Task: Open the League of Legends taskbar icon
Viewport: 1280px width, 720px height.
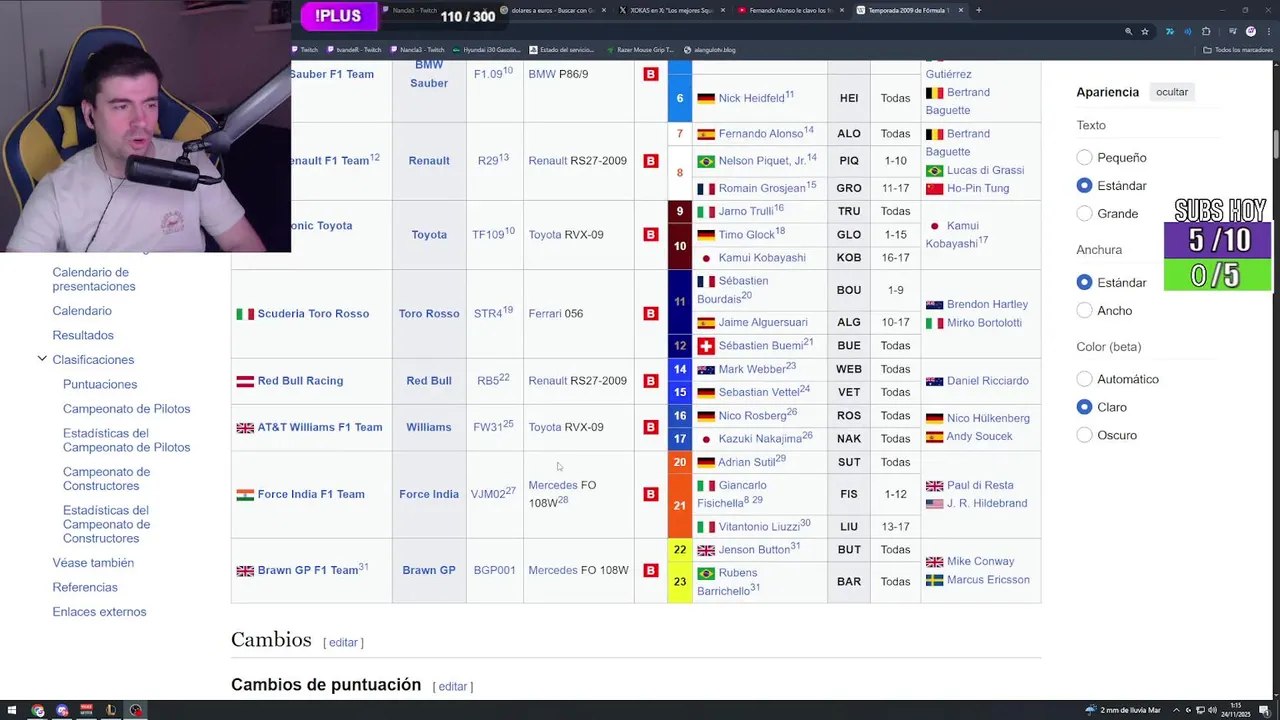Action: point(111,710)
